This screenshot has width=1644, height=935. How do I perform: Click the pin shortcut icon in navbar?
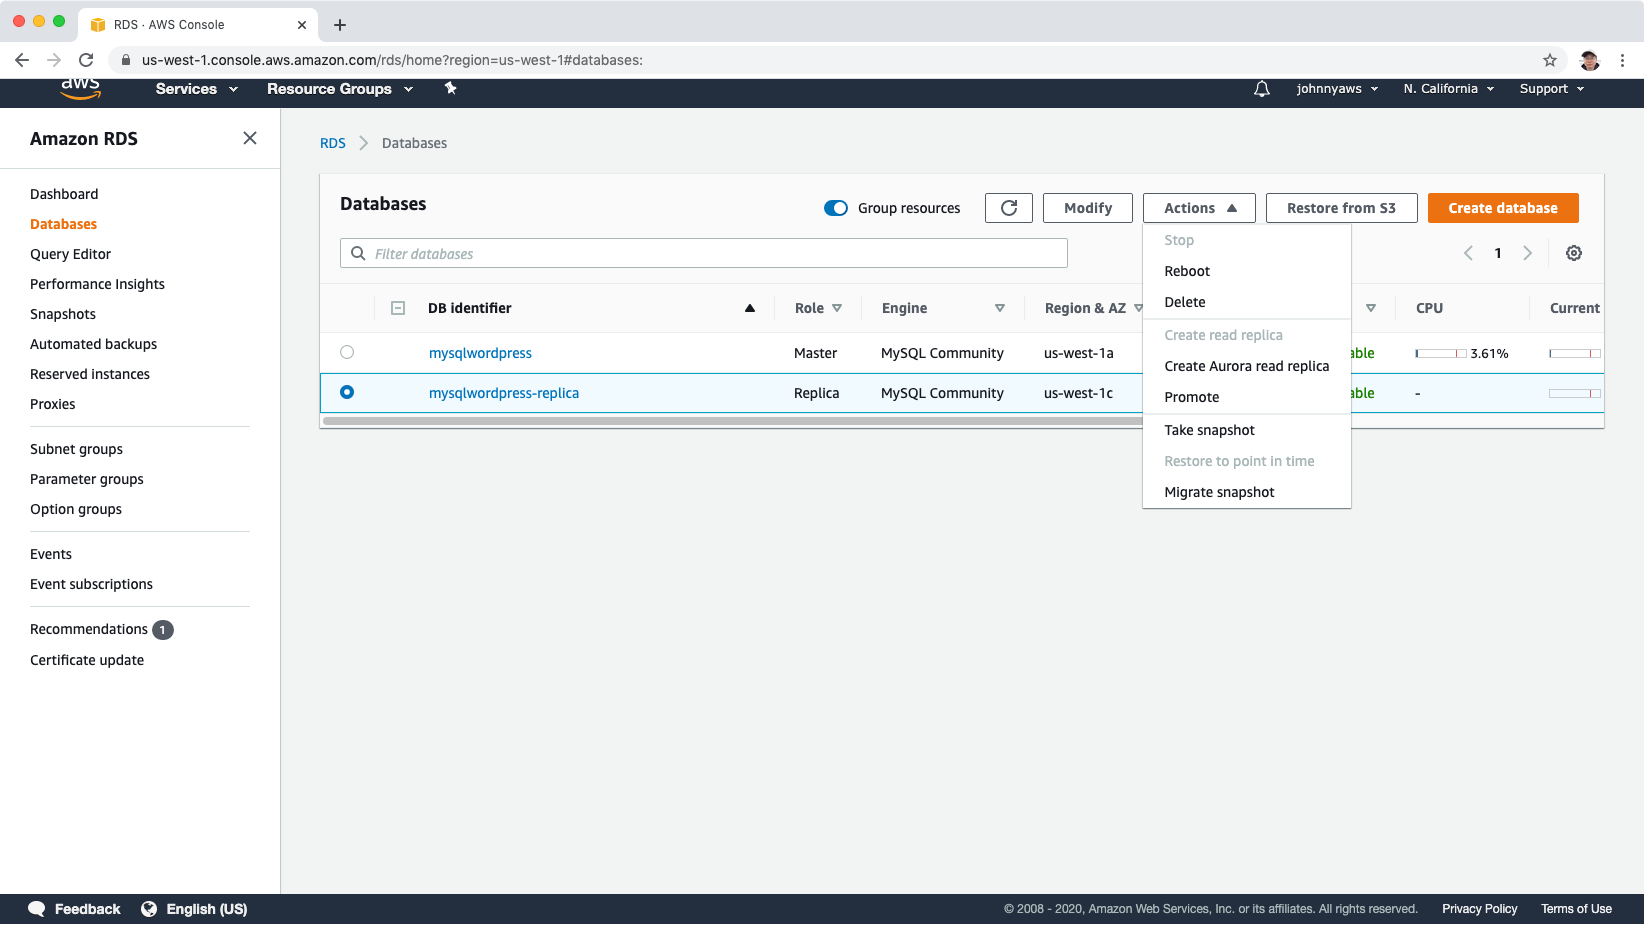(451, 88)
